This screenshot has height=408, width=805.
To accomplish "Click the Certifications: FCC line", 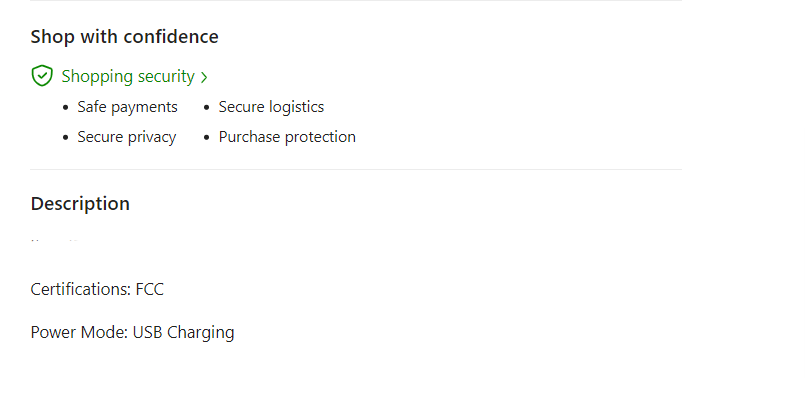I will tap(97, 290).
